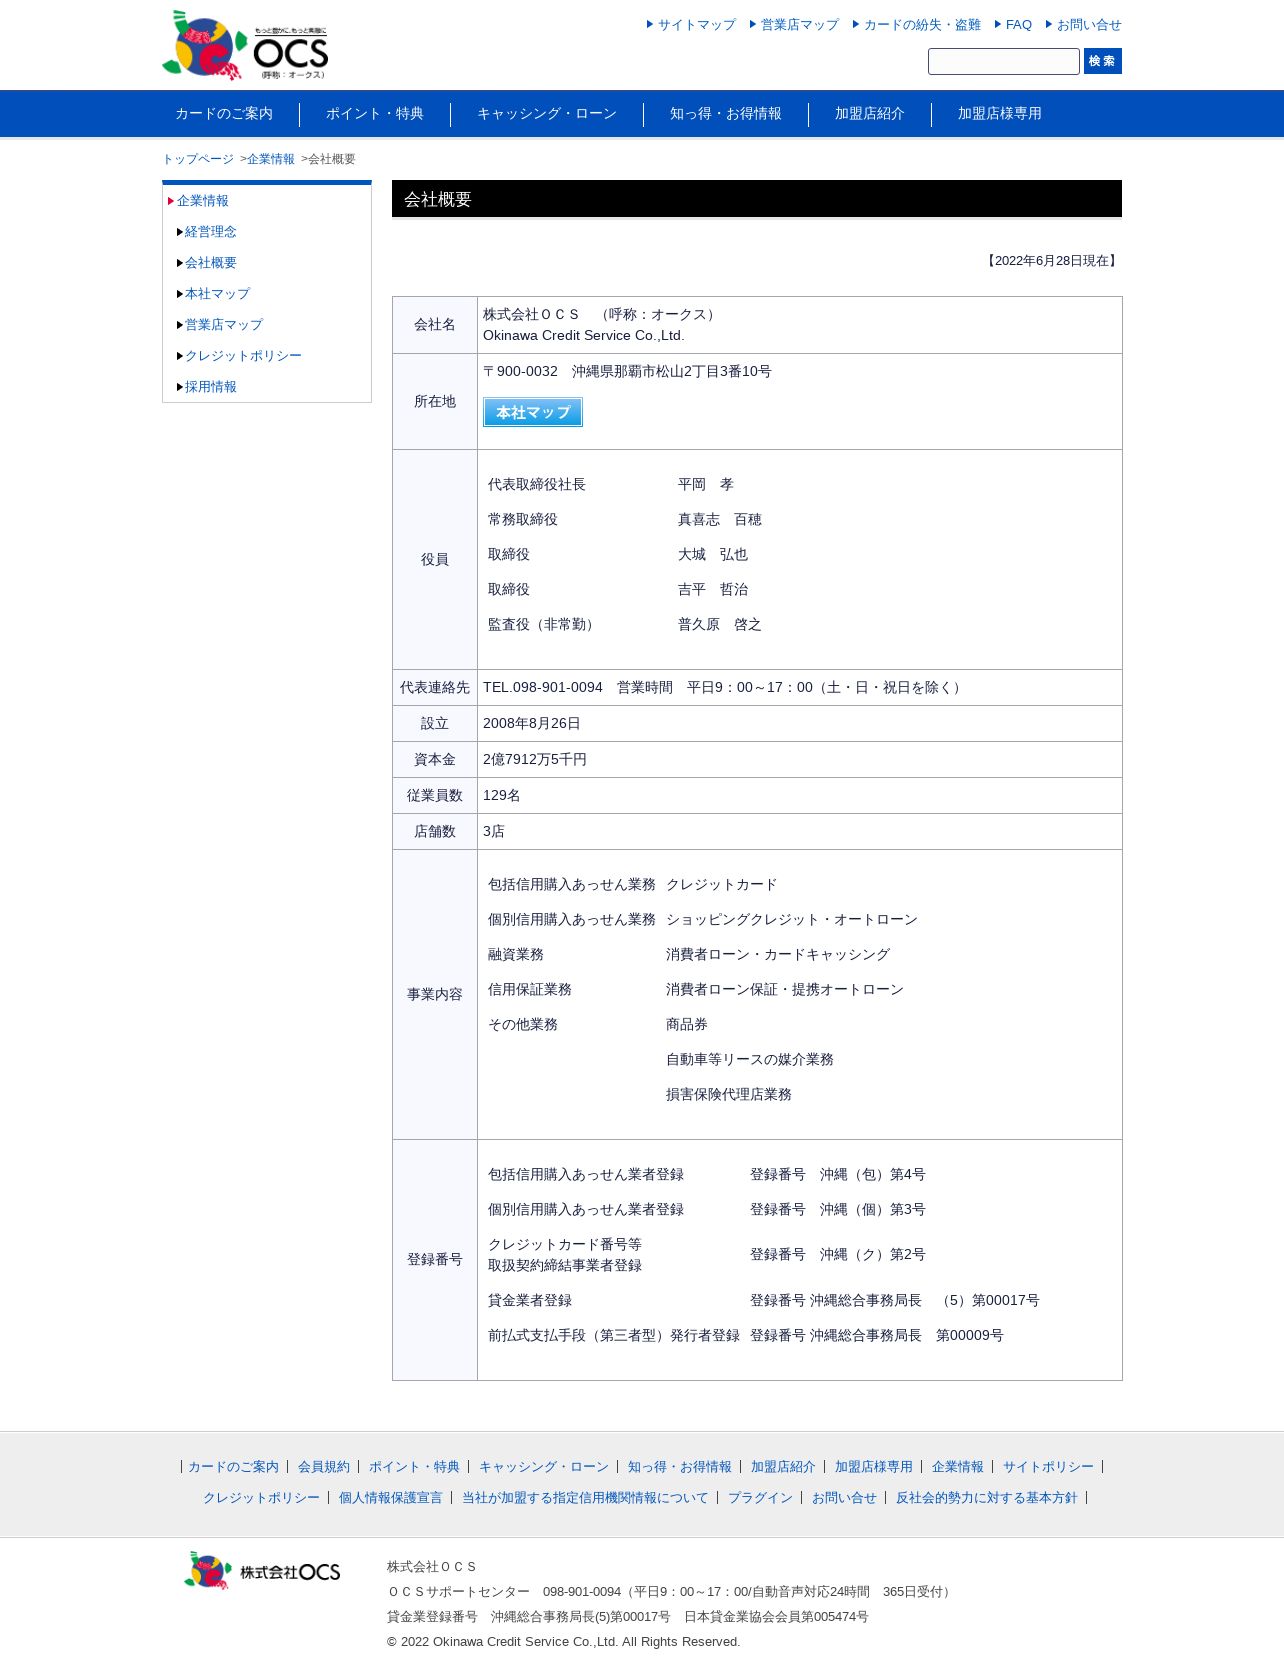Viewport: 1284px width, 1659px height.
Task: Select 会社概要 in the sidebar
Action: [x=211, y=263]
